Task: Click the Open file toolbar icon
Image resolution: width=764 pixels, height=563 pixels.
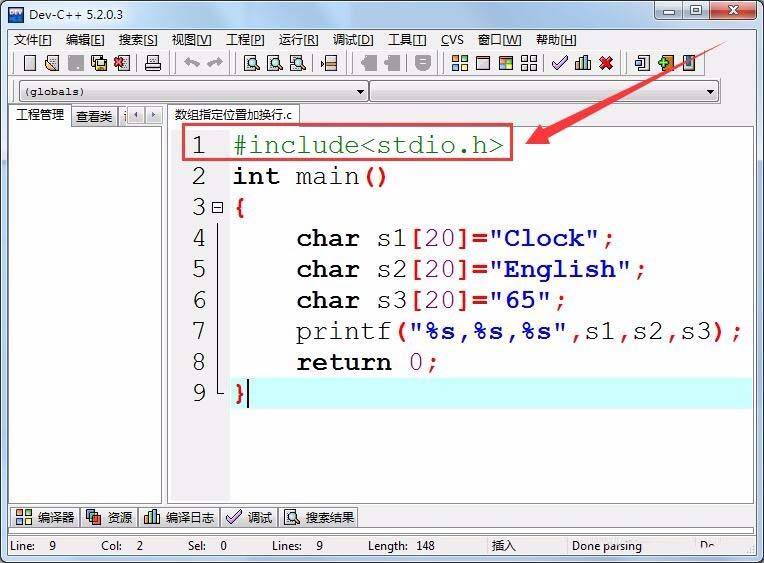Action: click(x=52, y=63)
